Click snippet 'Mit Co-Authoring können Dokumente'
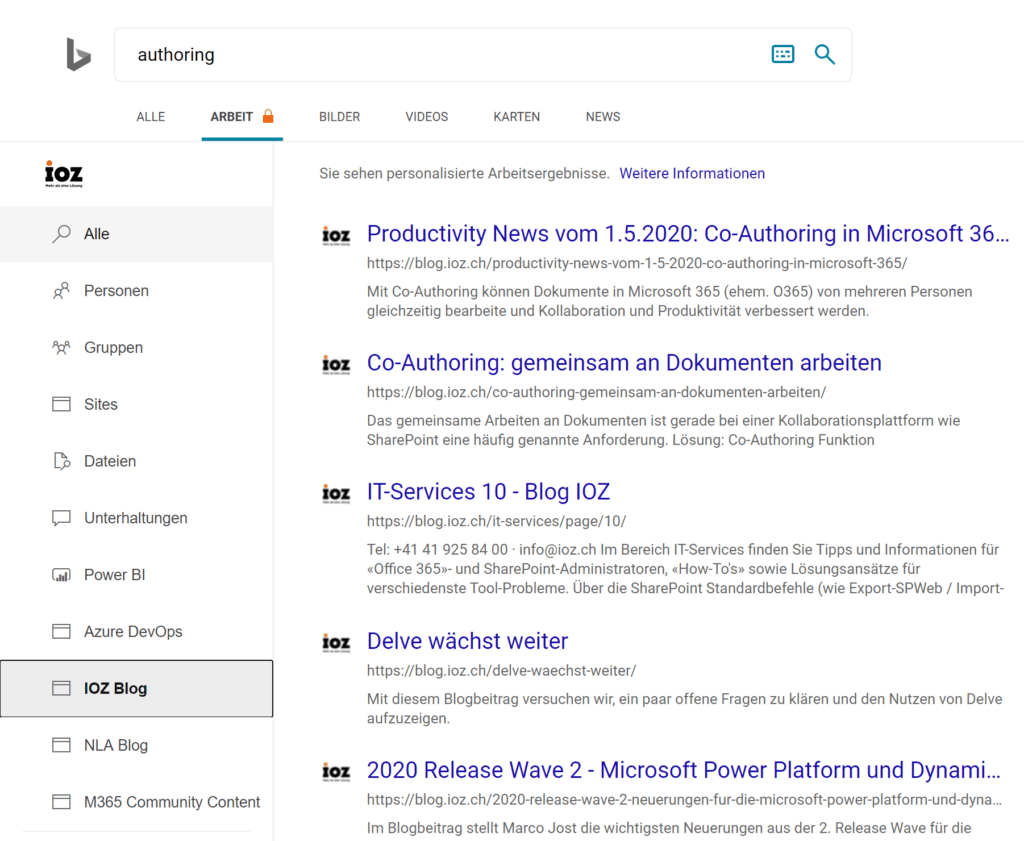The image size is (1024, 841). click(x=669, y=301)
